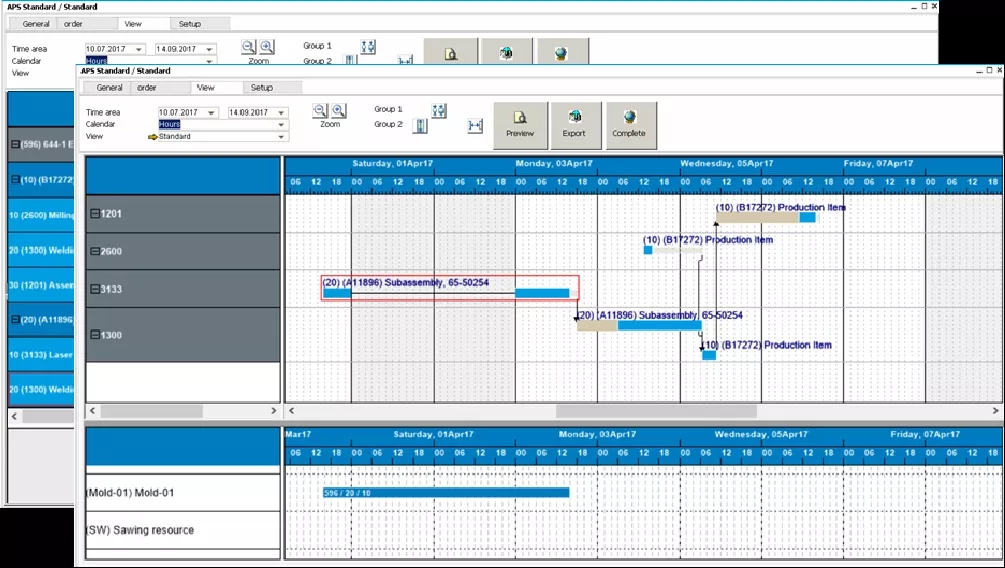Select 596 / 20 / 10 Mold-01 bar
Image resolution: width=1005 pixels, height=568 pixels.
click(446, 492)
